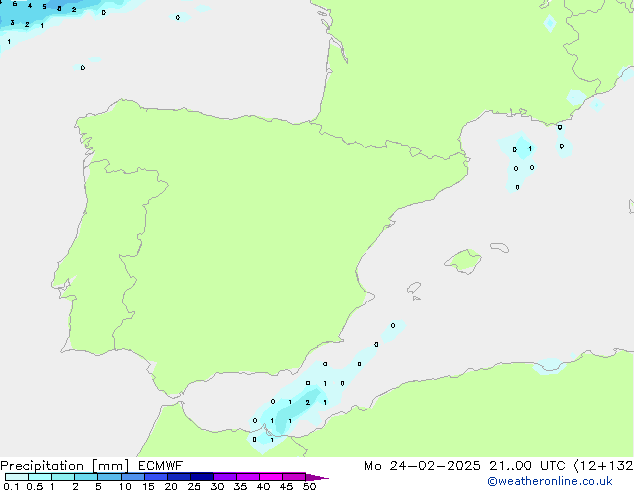Click the 15–20 mm legend color swatch
Viewport: 634px width, 490px height.
155,477
